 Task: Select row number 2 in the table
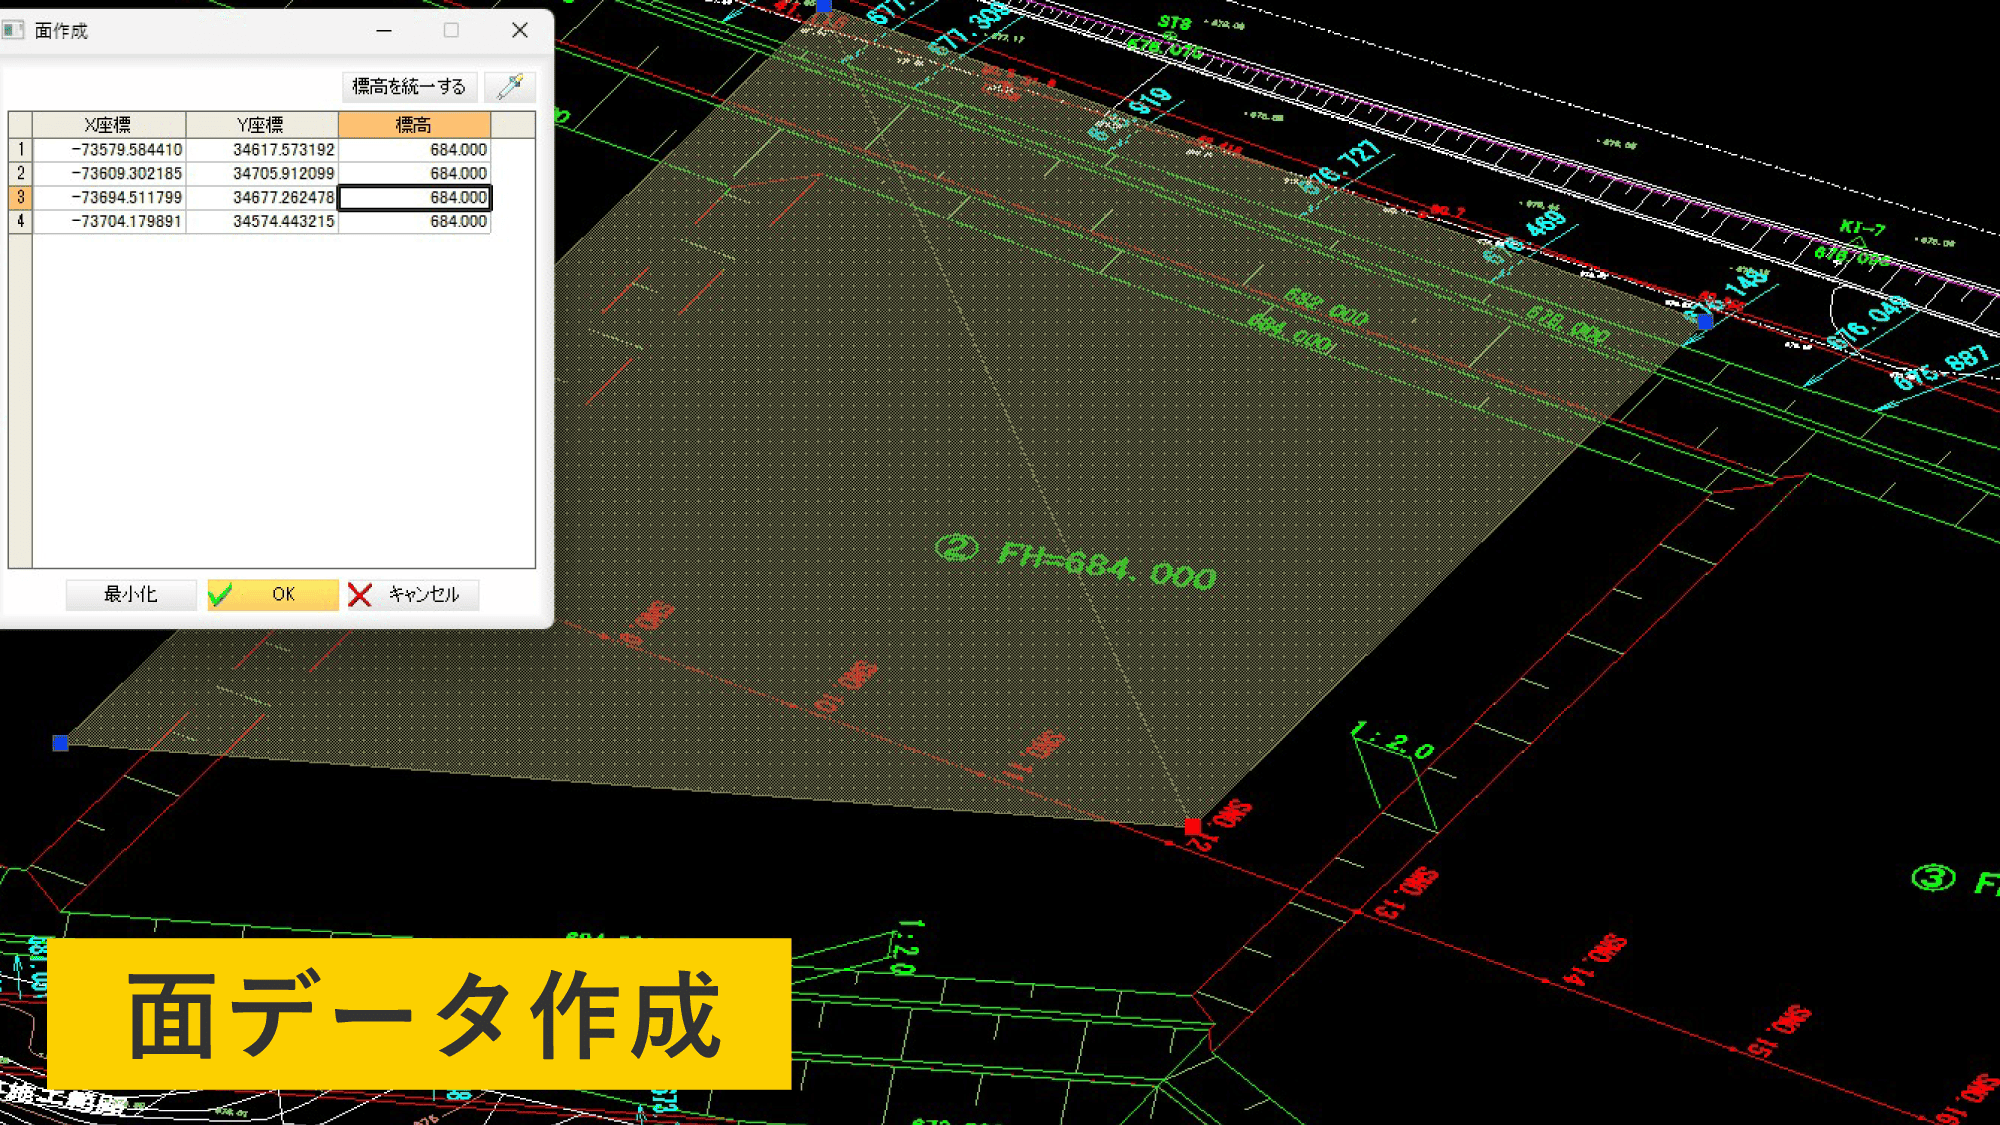(21, 172)
